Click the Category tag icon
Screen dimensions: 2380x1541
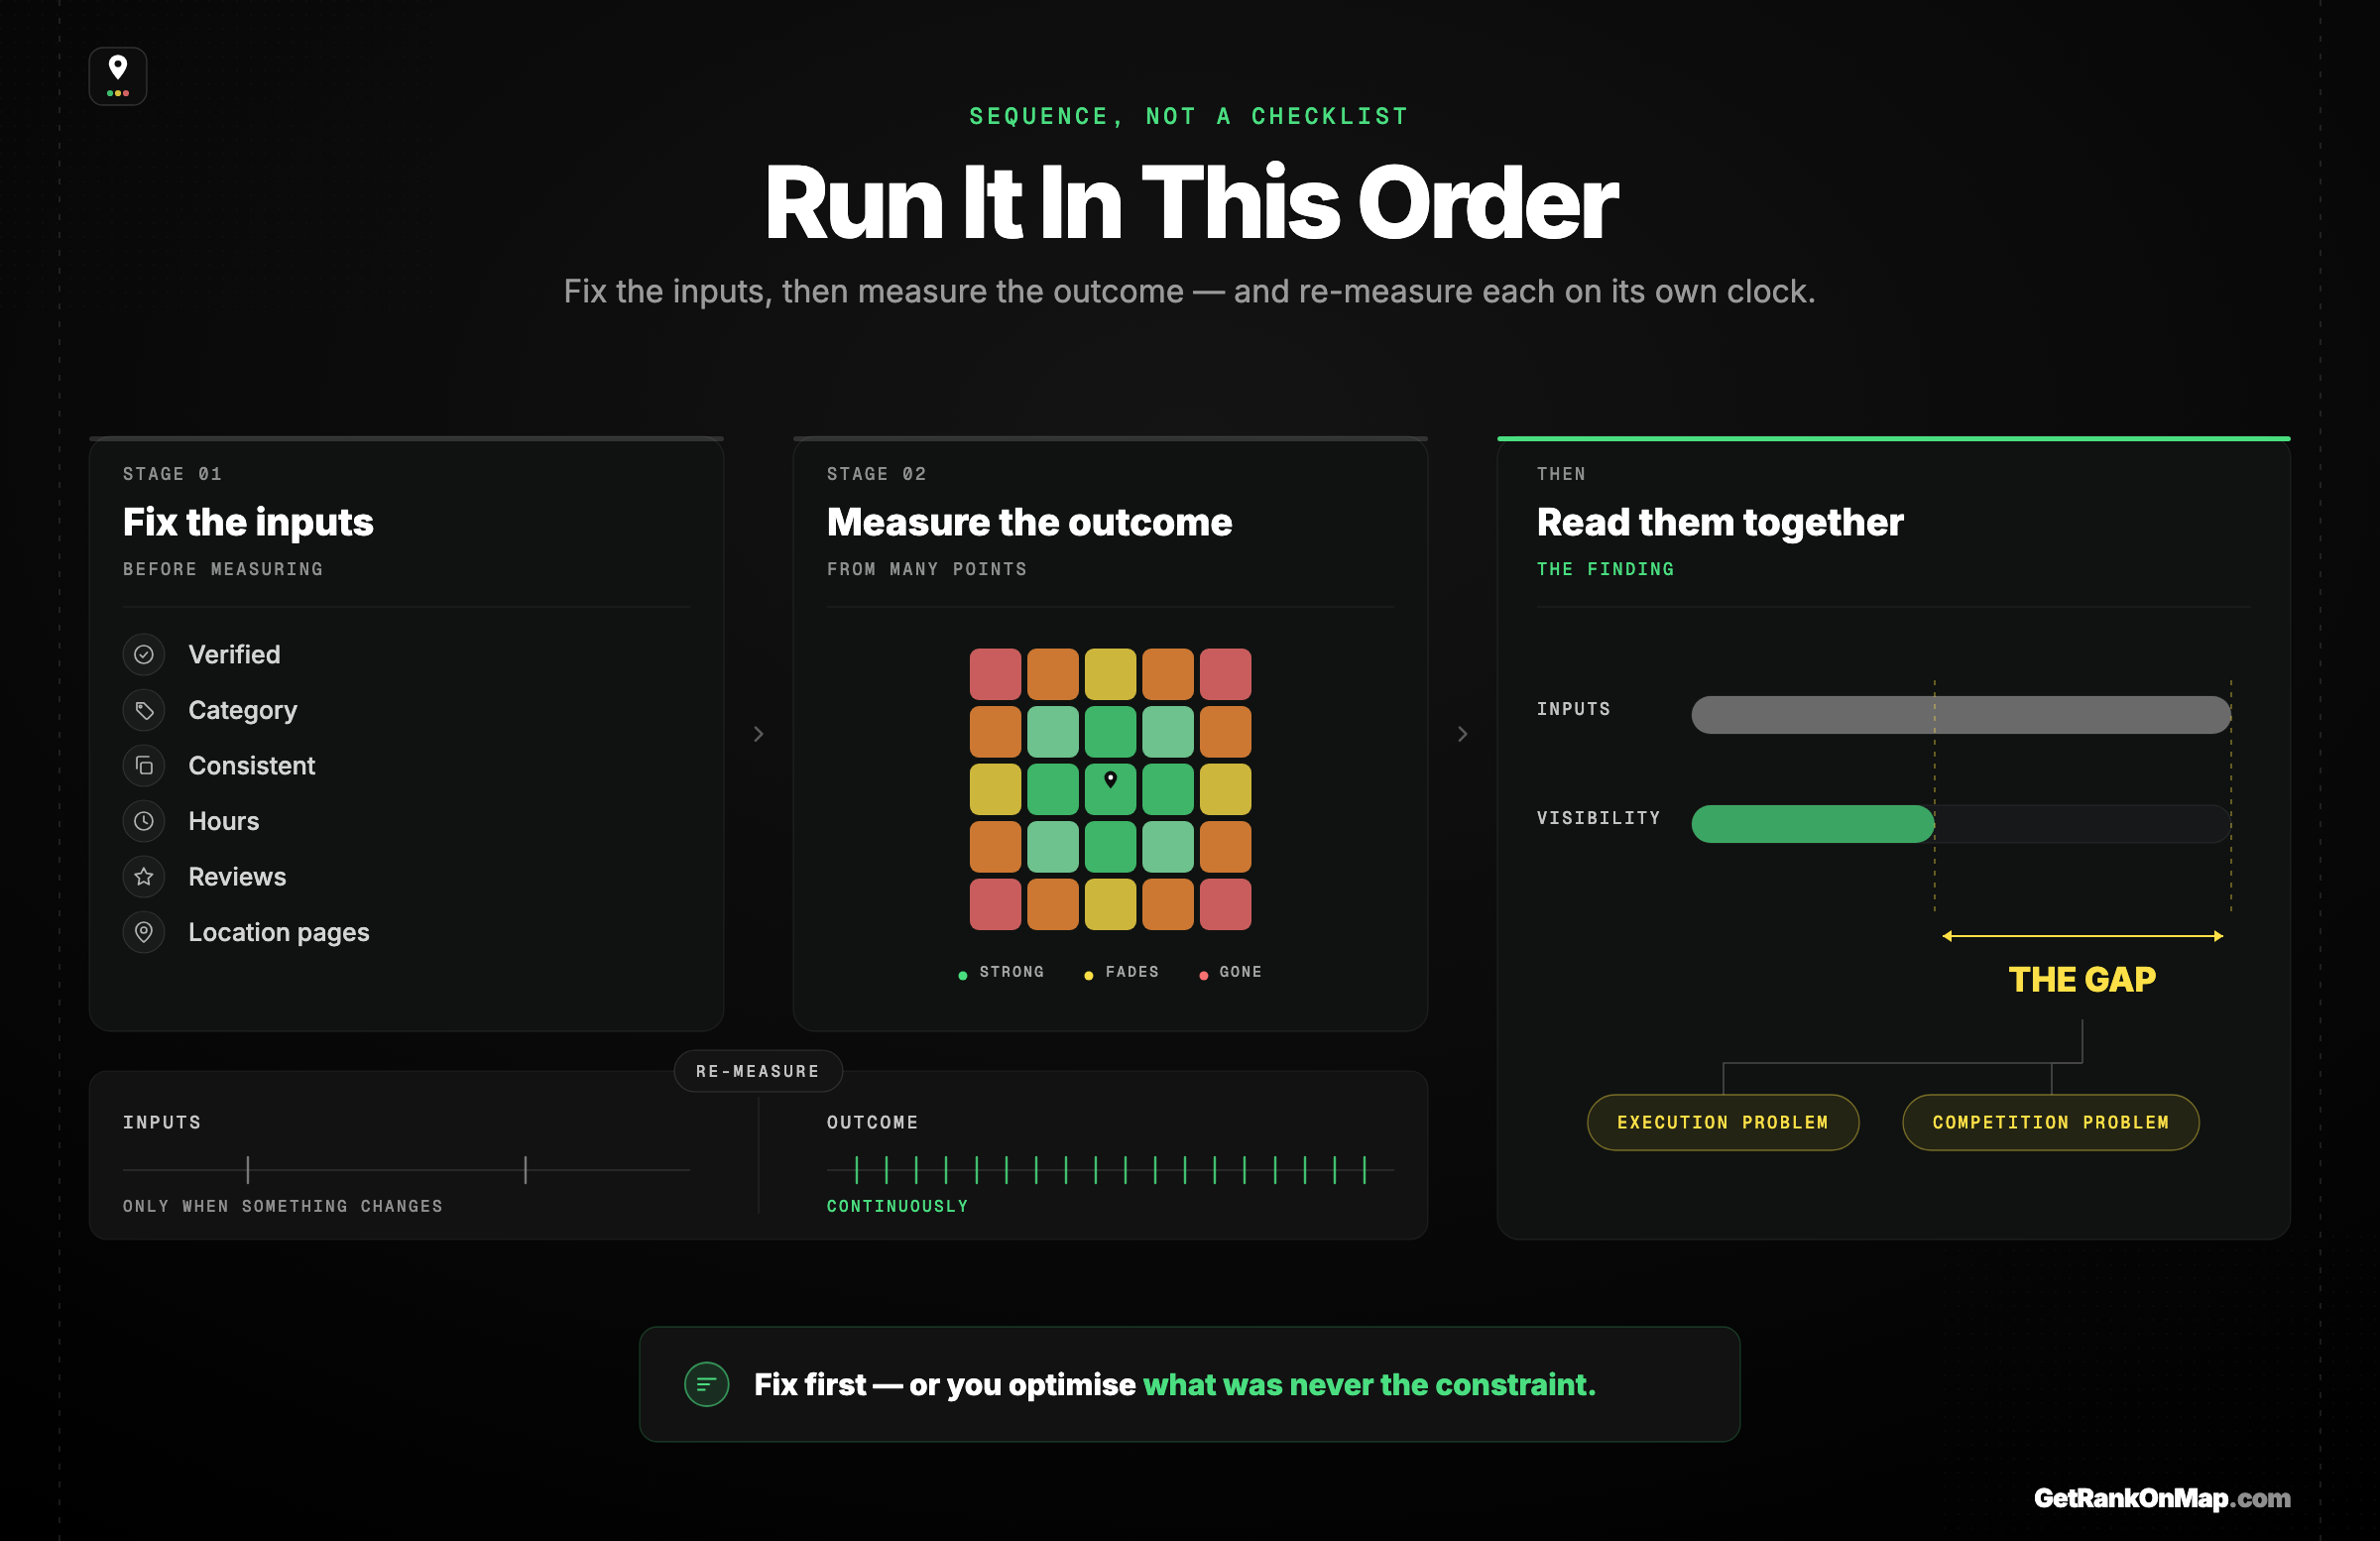tap(144, 710)
